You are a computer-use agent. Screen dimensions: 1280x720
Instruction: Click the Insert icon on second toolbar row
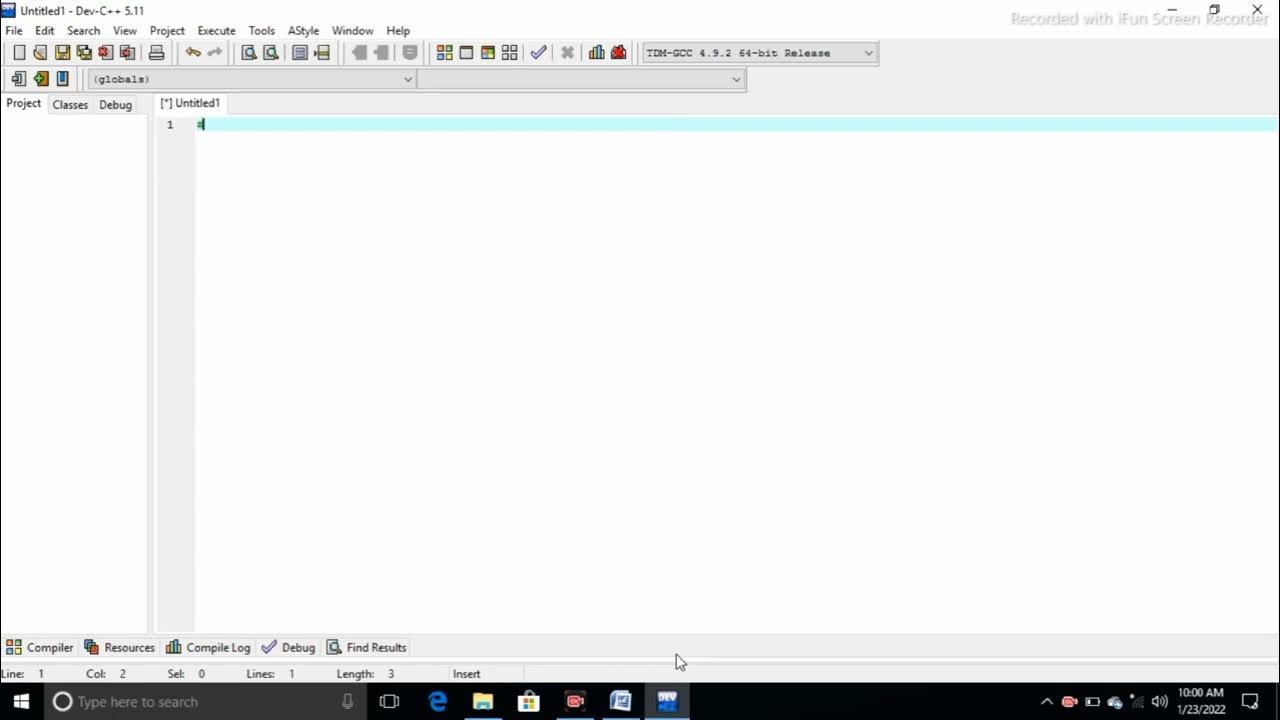(18, 79)
